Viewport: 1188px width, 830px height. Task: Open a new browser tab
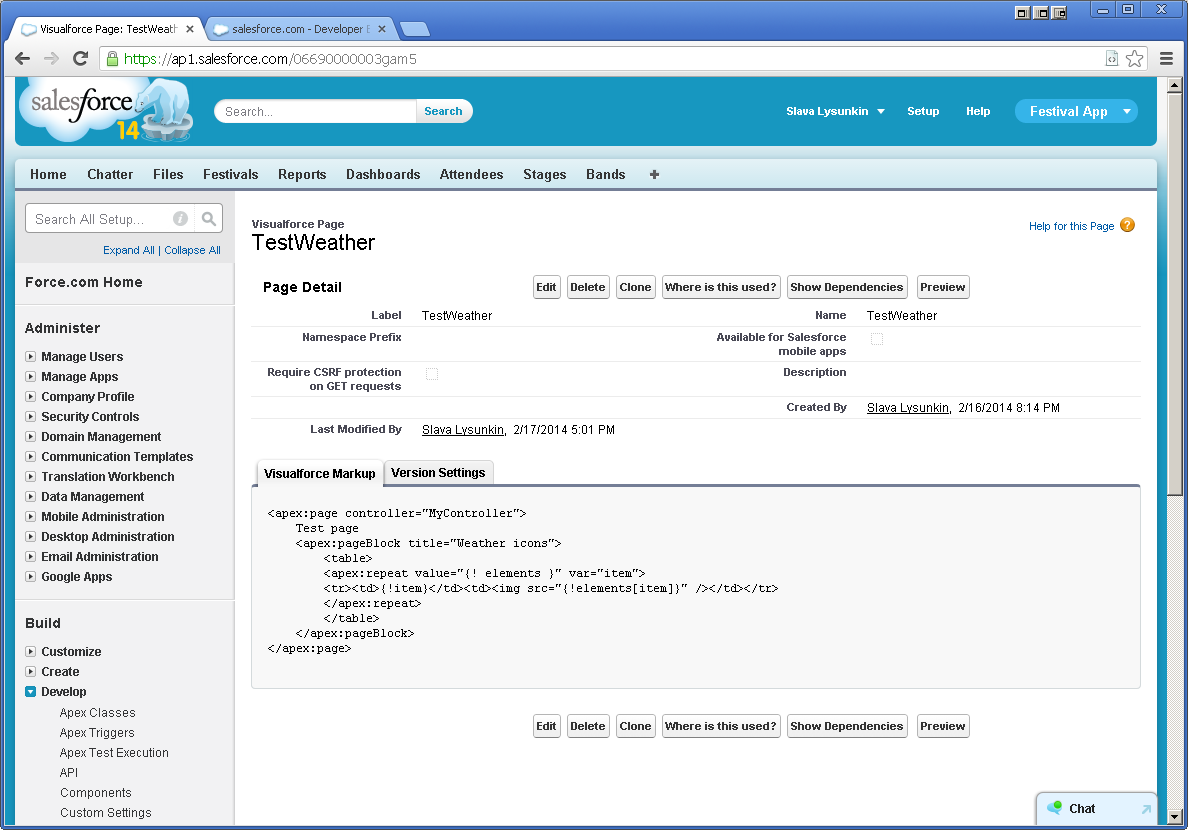414,29
